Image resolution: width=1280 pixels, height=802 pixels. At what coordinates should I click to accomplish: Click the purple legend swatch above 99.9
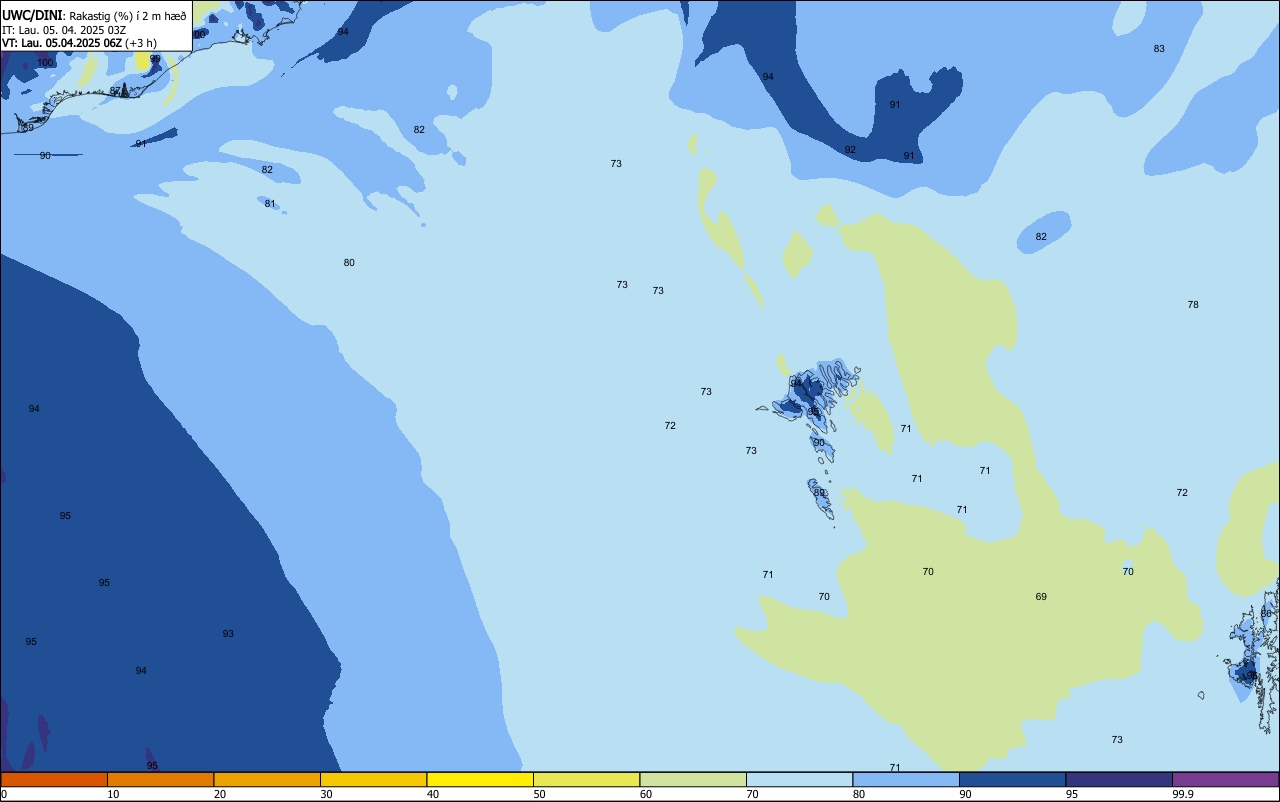1225,779
